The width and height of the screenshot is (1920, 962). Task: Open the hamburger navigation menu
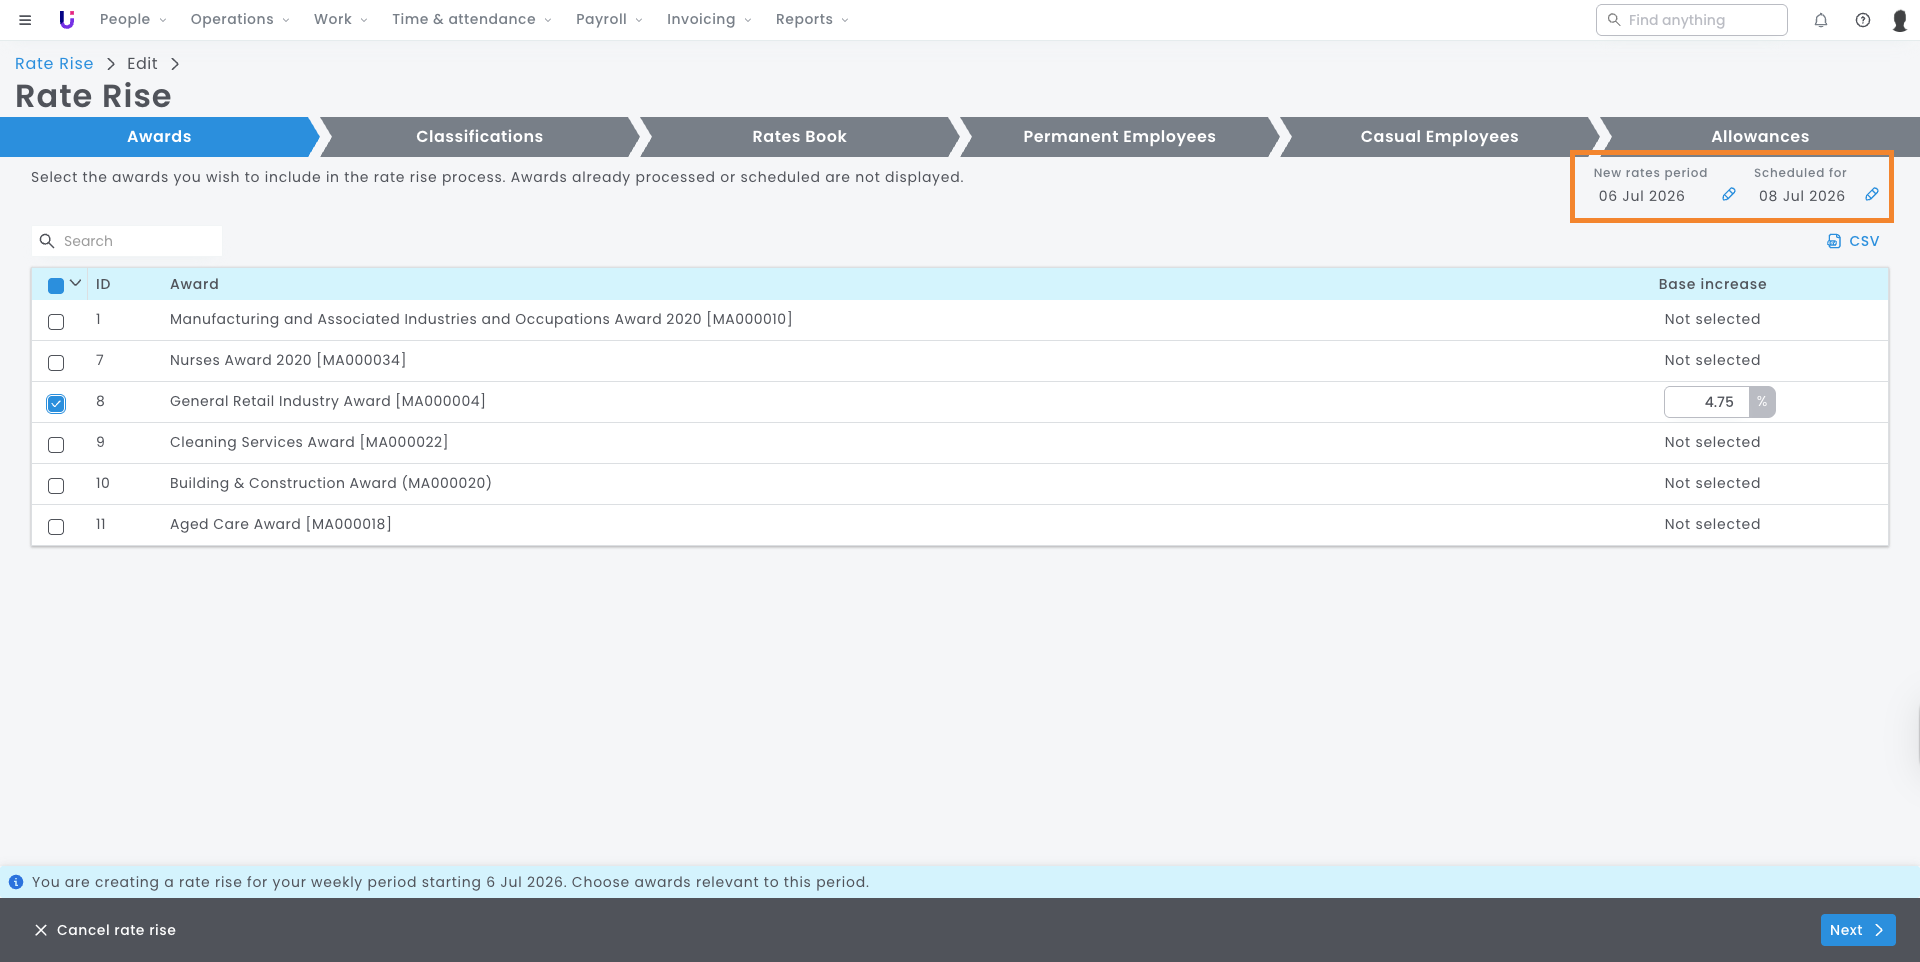25,20
